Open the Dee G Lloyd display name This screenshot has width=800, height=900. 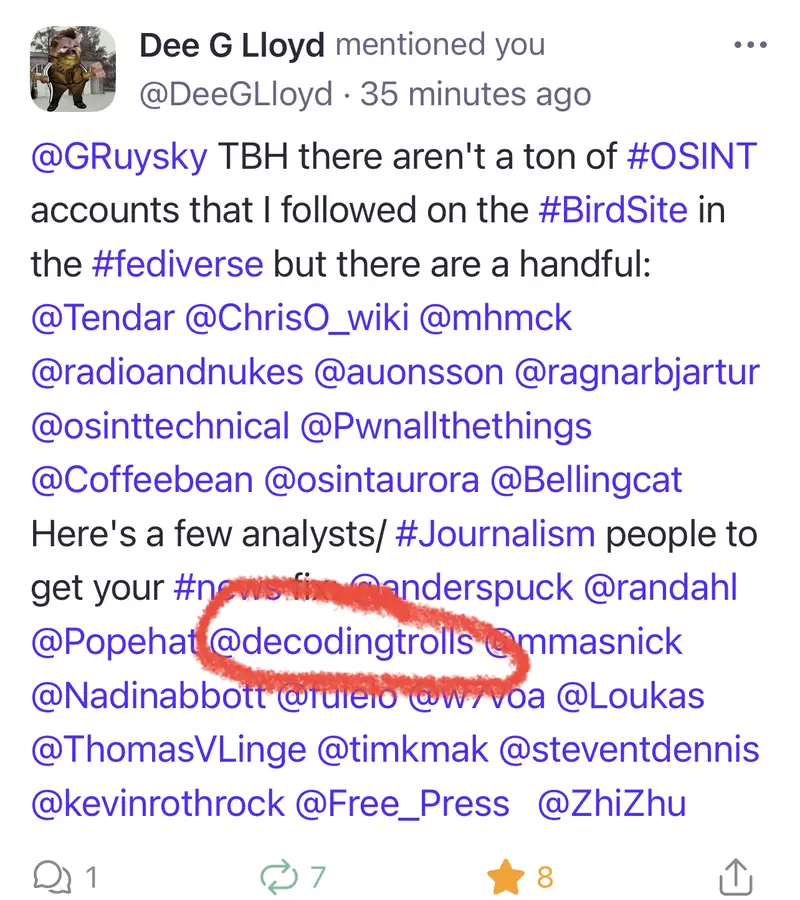point(232,45)
